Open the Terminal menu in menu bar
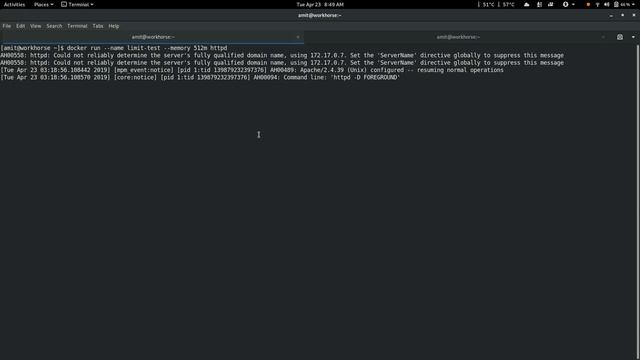This screenshot has height=360, width=640. [x=77, y=26]
